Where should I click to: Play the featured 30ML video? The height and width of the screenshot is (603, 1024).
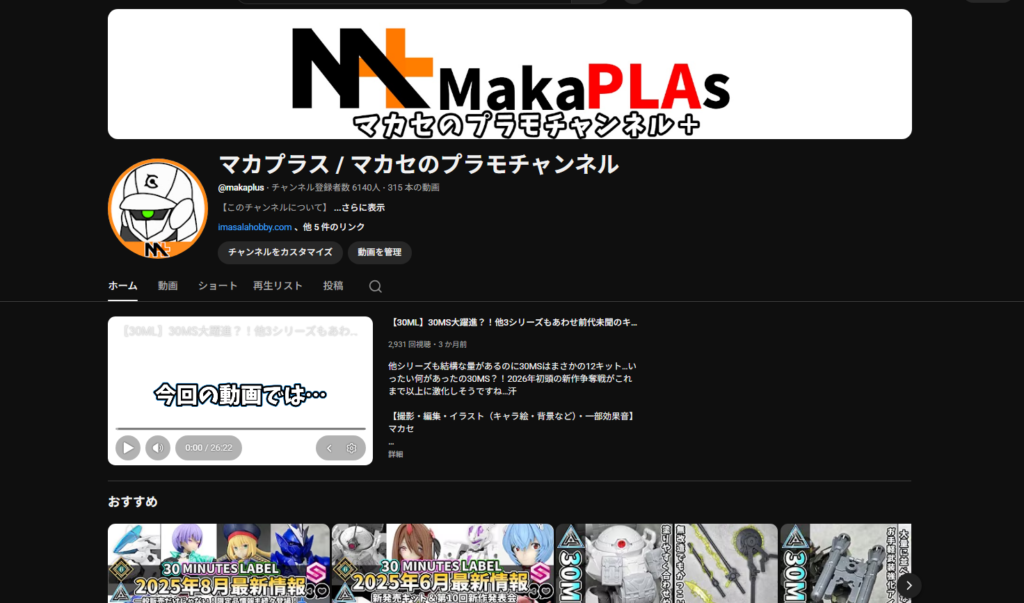(127, 448)
